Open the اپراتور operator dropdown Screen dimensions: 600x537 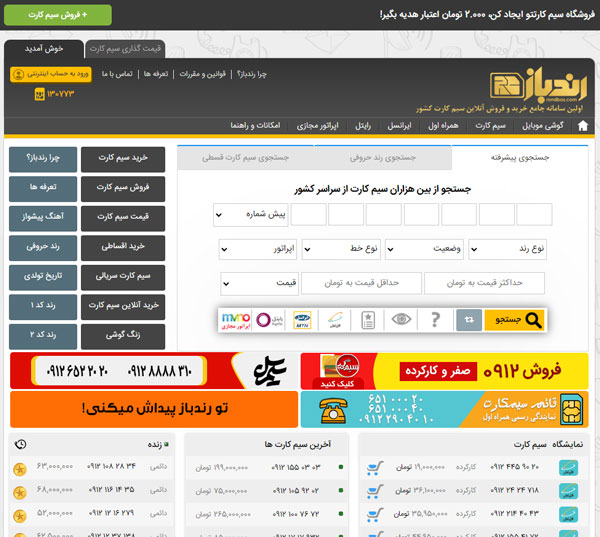coord(258,249)
